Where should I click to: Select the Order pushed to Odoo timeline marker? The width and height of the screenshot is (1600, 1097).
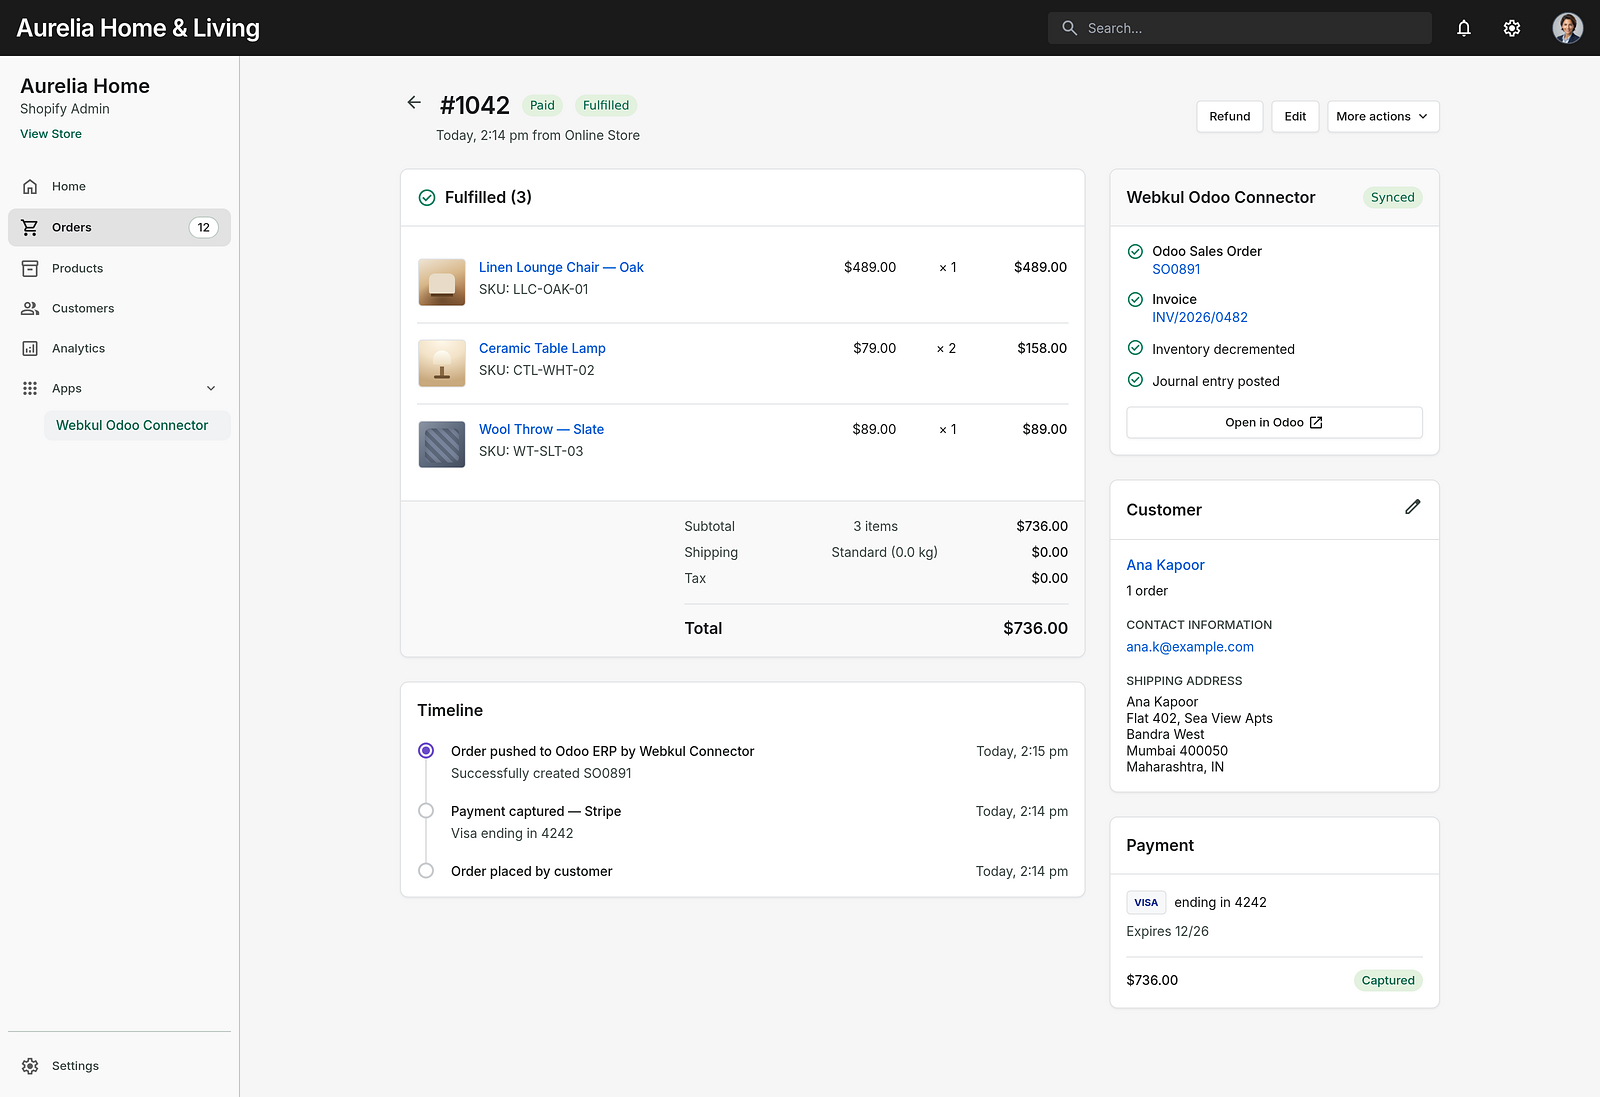(x=426, y=750)
